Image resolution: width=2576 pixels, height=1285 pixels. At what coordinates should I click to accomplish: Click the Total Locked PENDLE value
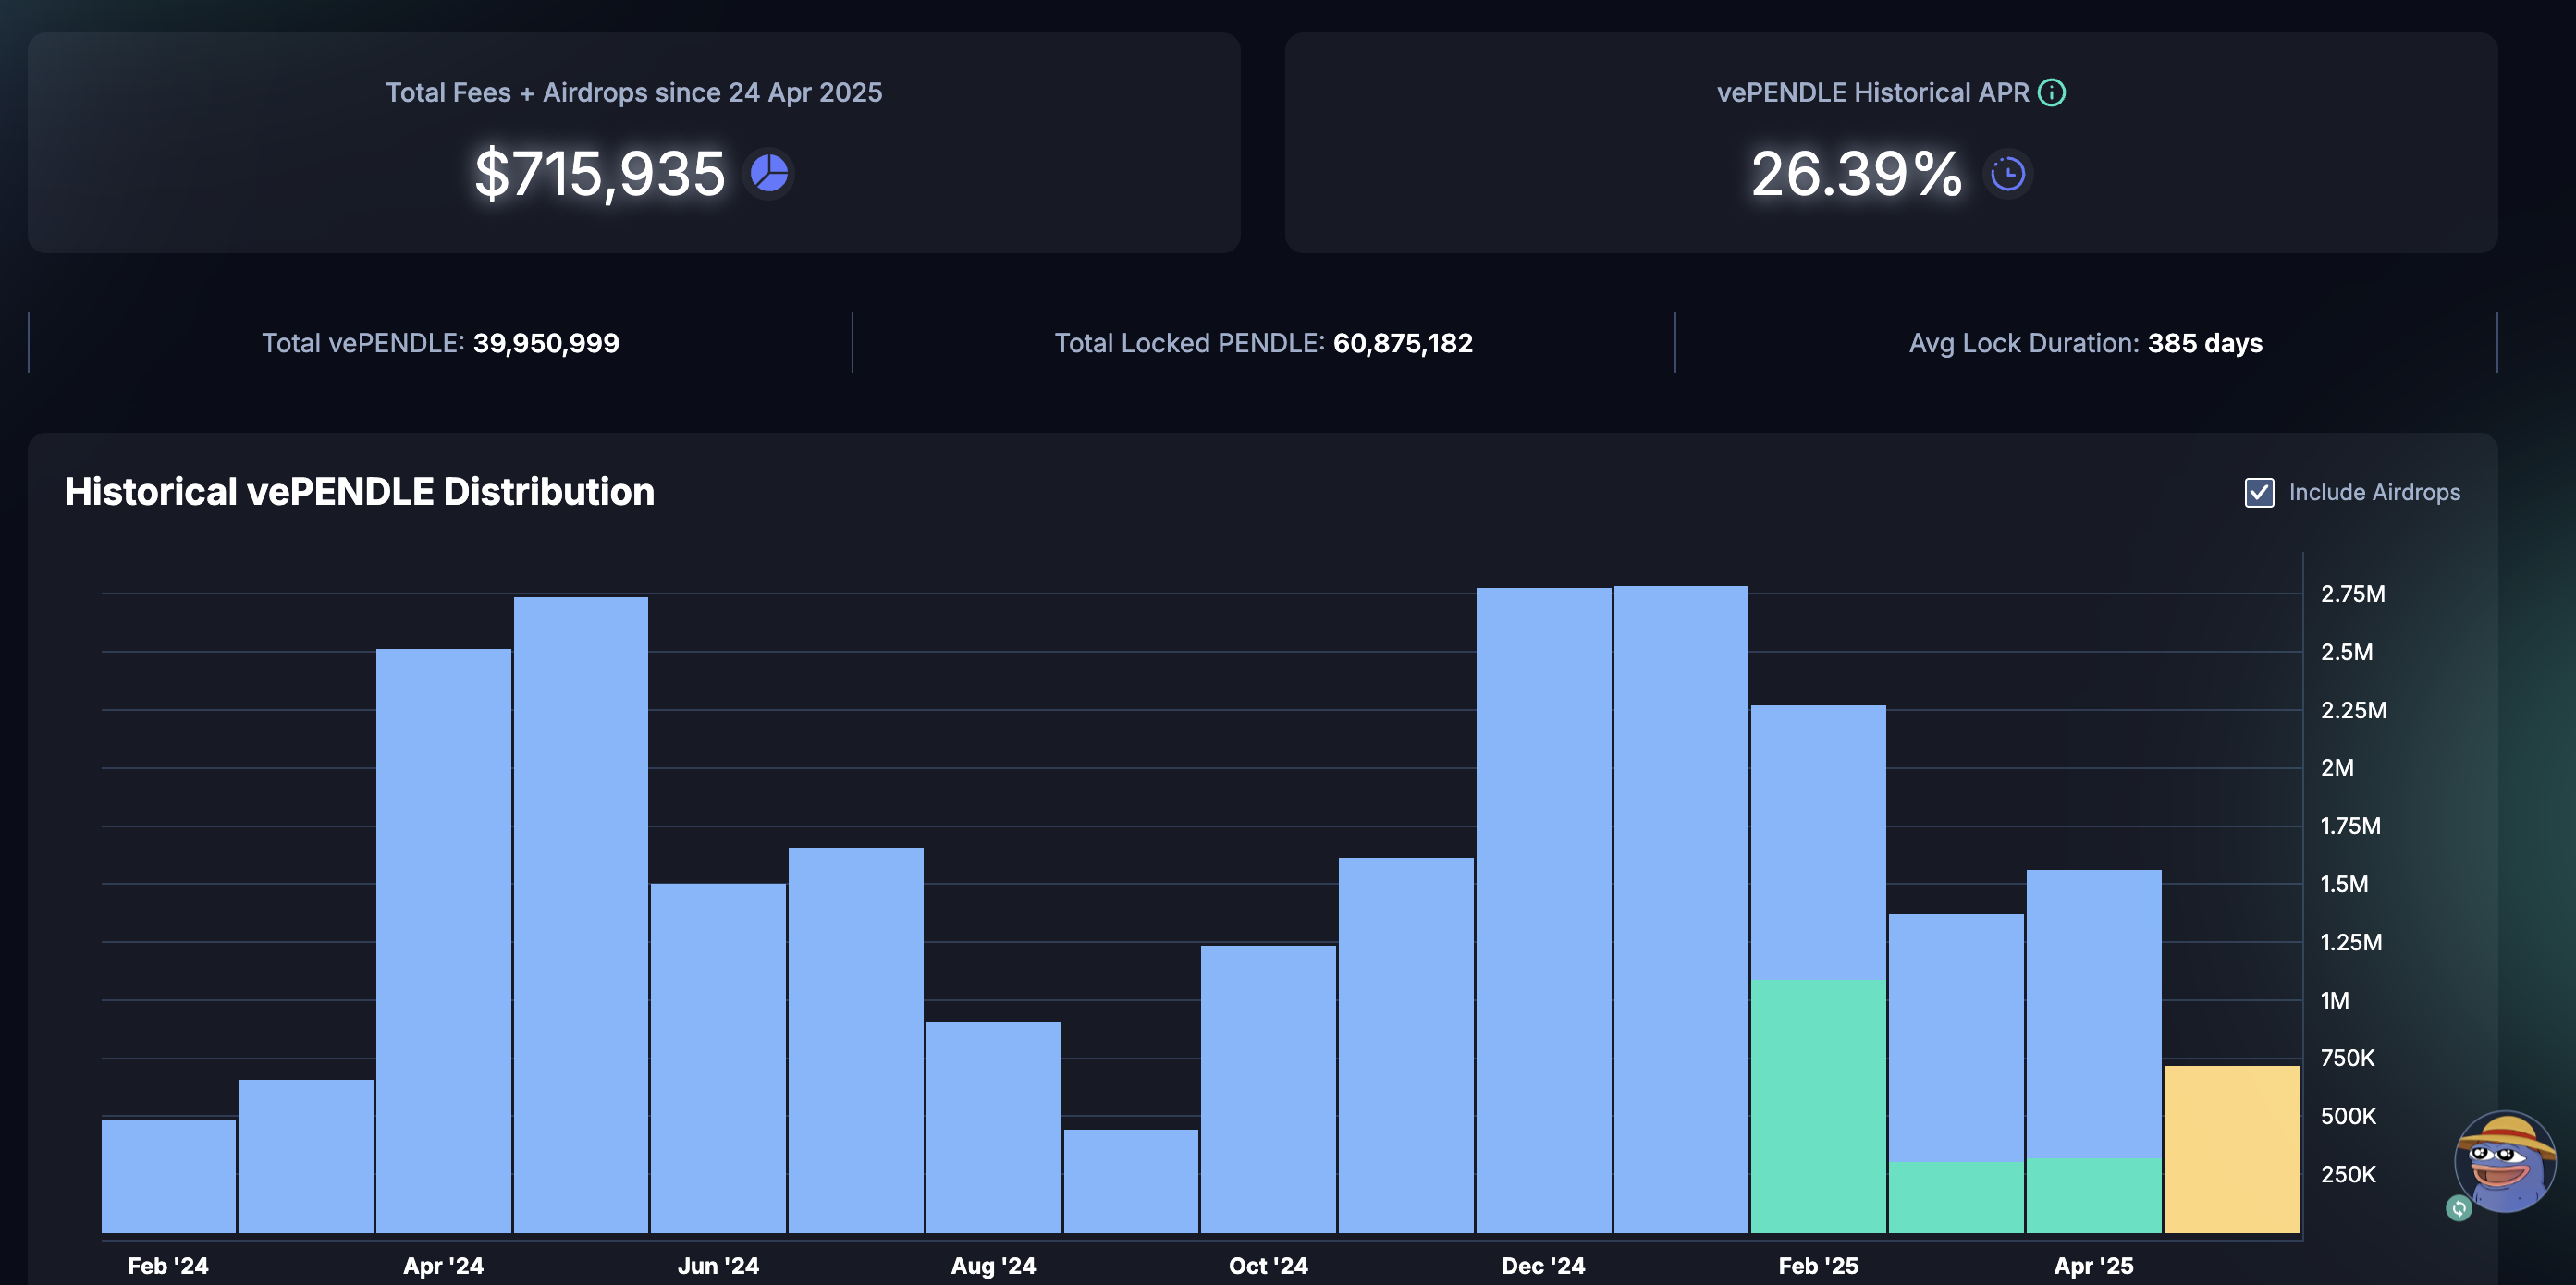coord(1402,343)
